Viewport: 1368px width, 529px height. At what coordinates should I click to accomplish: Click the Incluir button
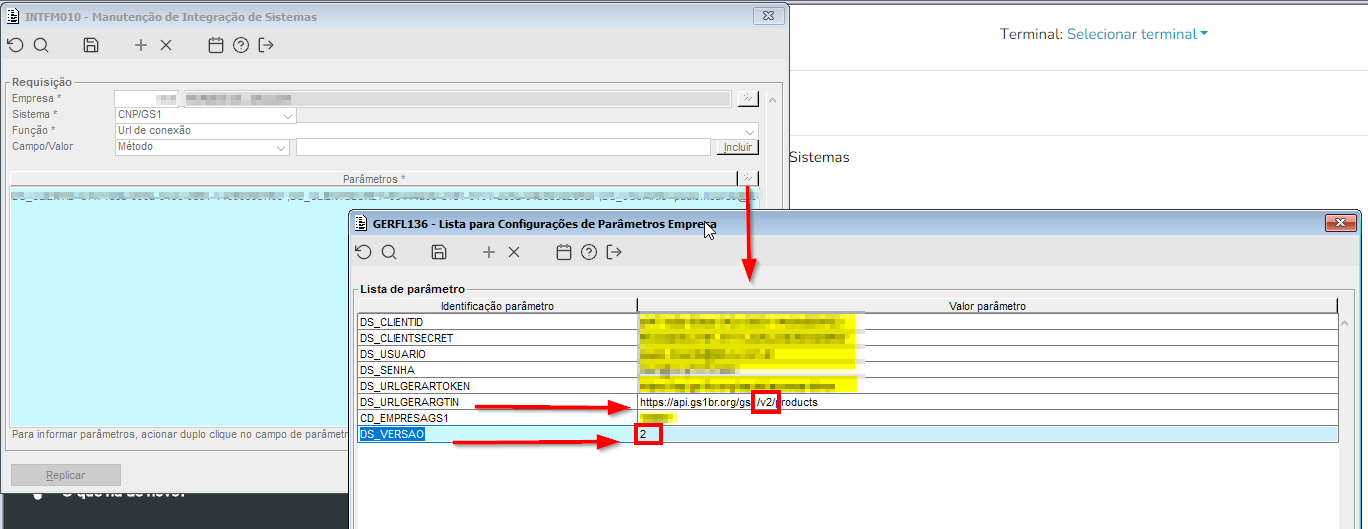tap(737, 147)
